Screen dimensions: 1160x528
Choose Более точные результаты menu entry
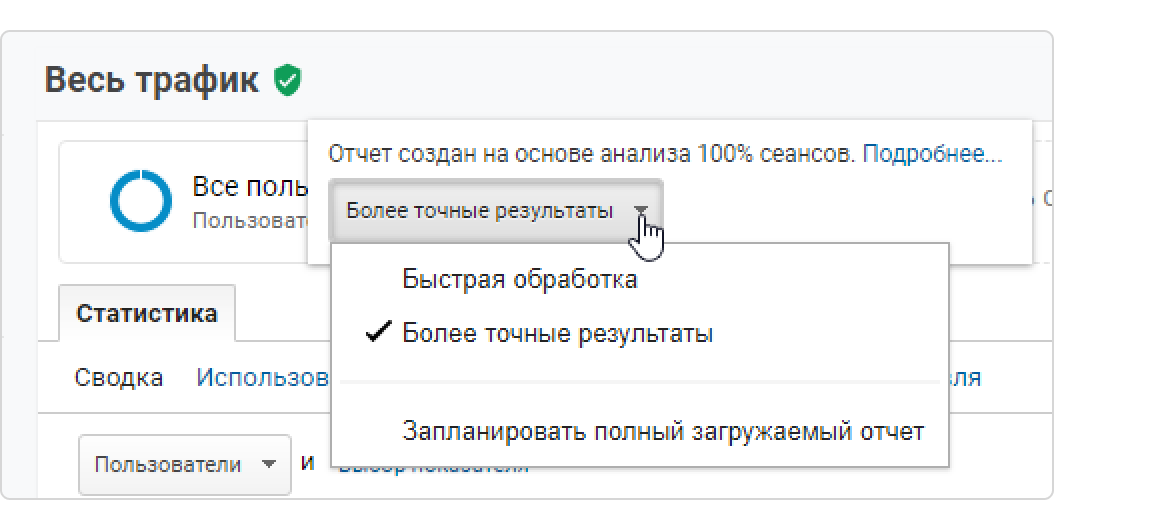tap(557, 333)
